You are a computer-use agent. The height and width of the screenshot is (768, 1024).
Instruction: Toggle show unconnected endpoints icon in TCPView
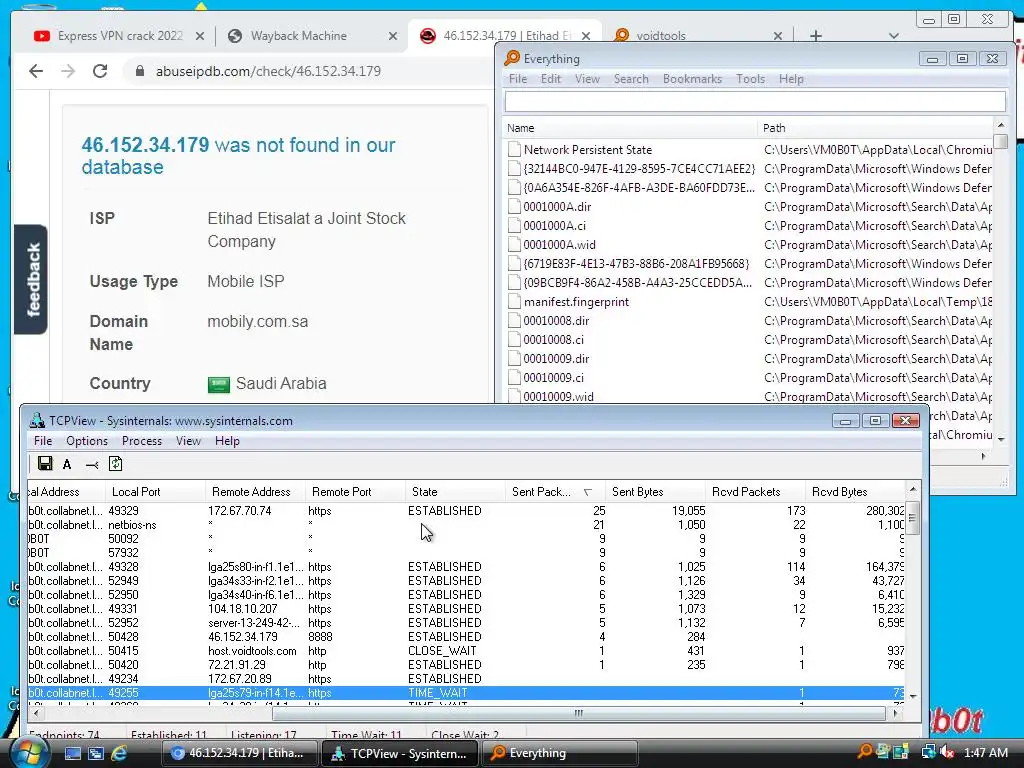pyautogui.click(x=92, y=464)
